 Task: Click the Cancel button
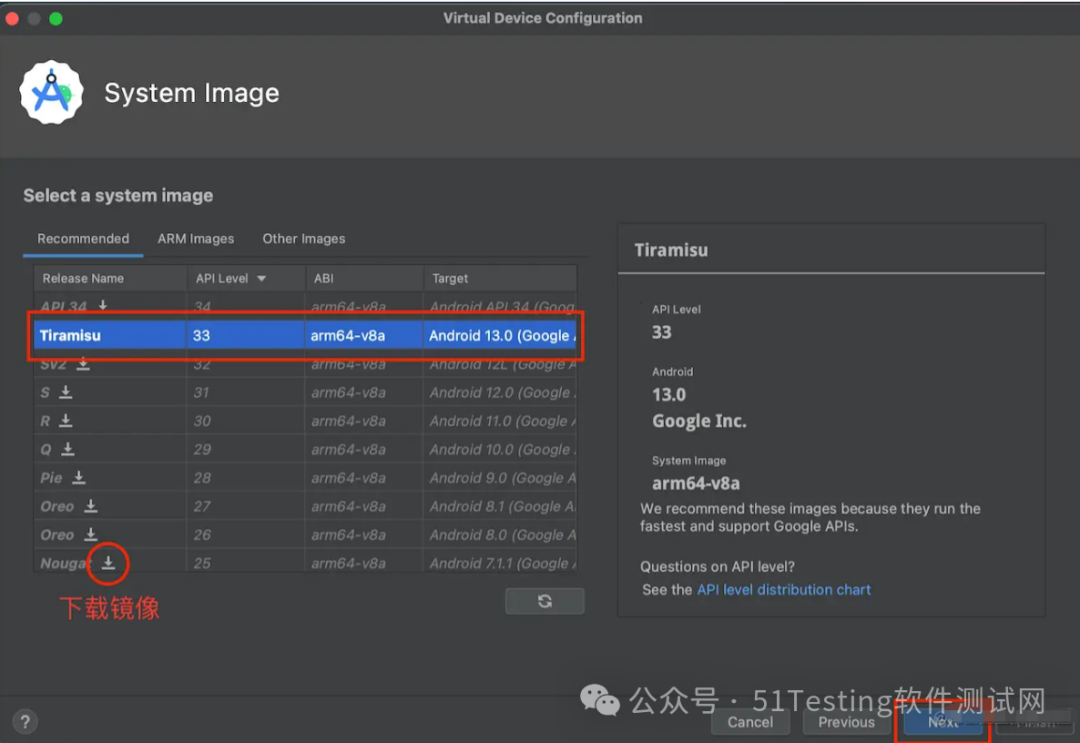[x=750, y=722]
